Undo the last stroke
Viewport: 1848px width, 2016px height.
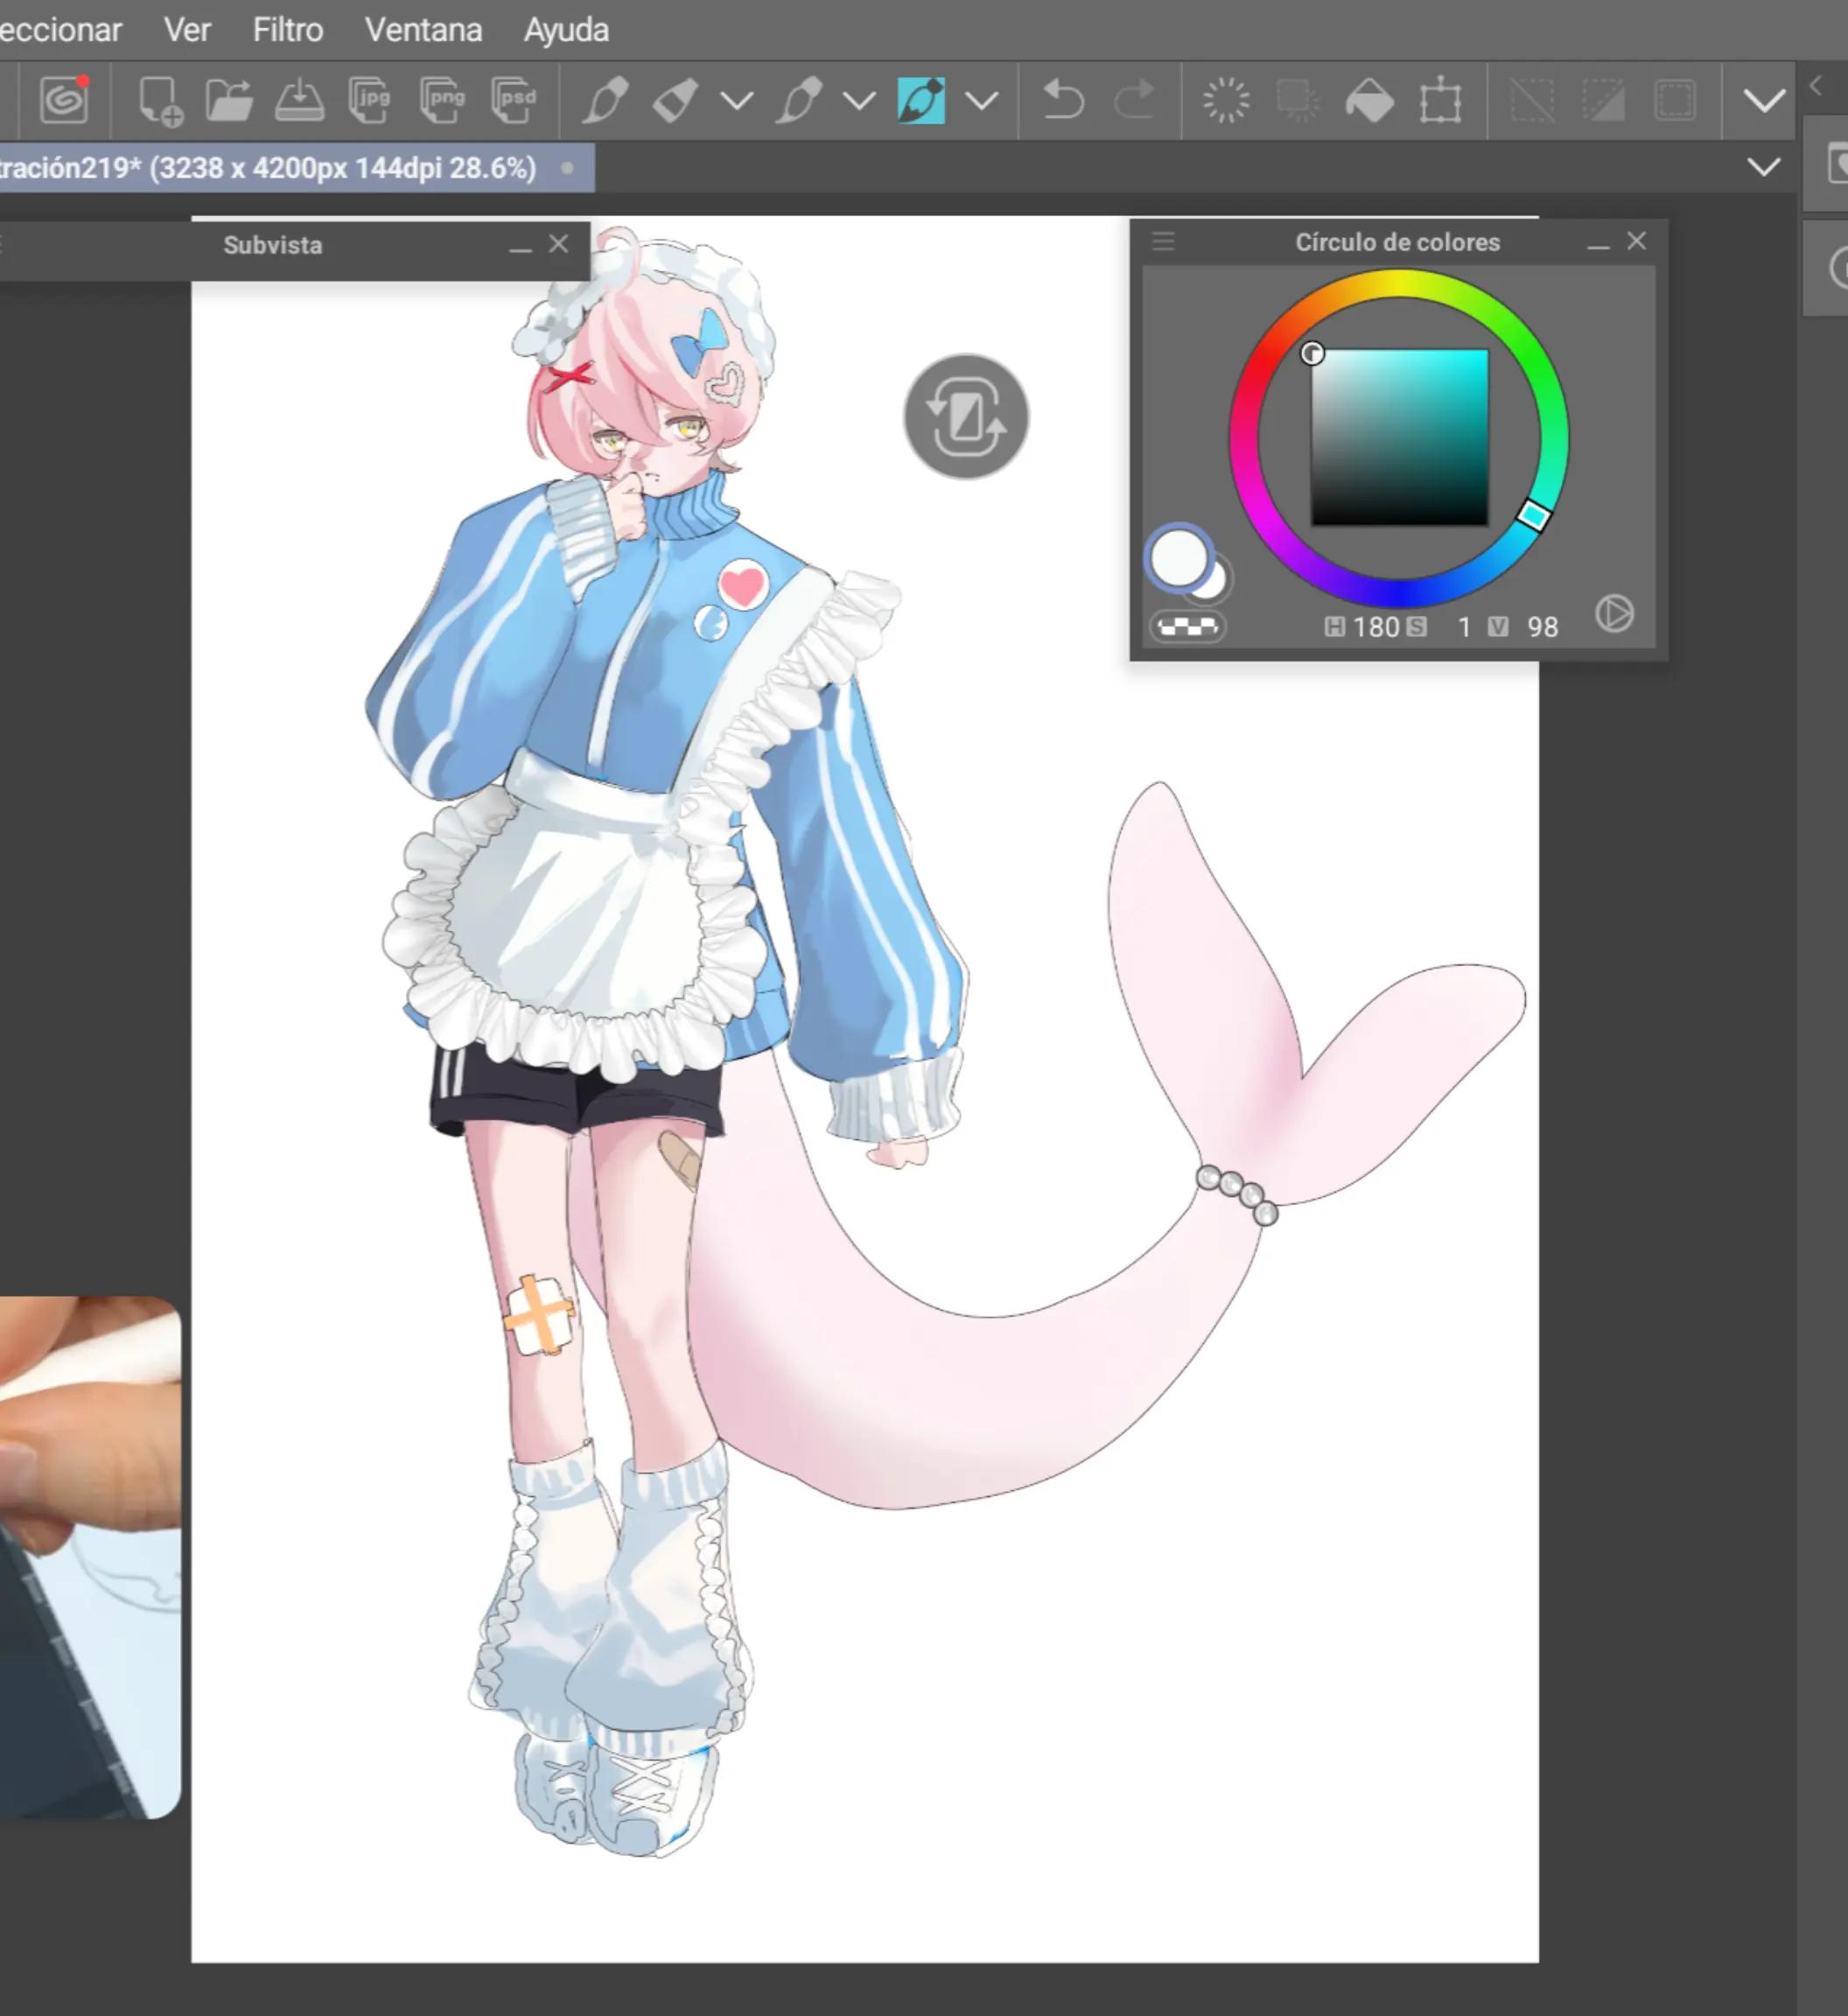pyautogui.click(x=1063, y=100)
